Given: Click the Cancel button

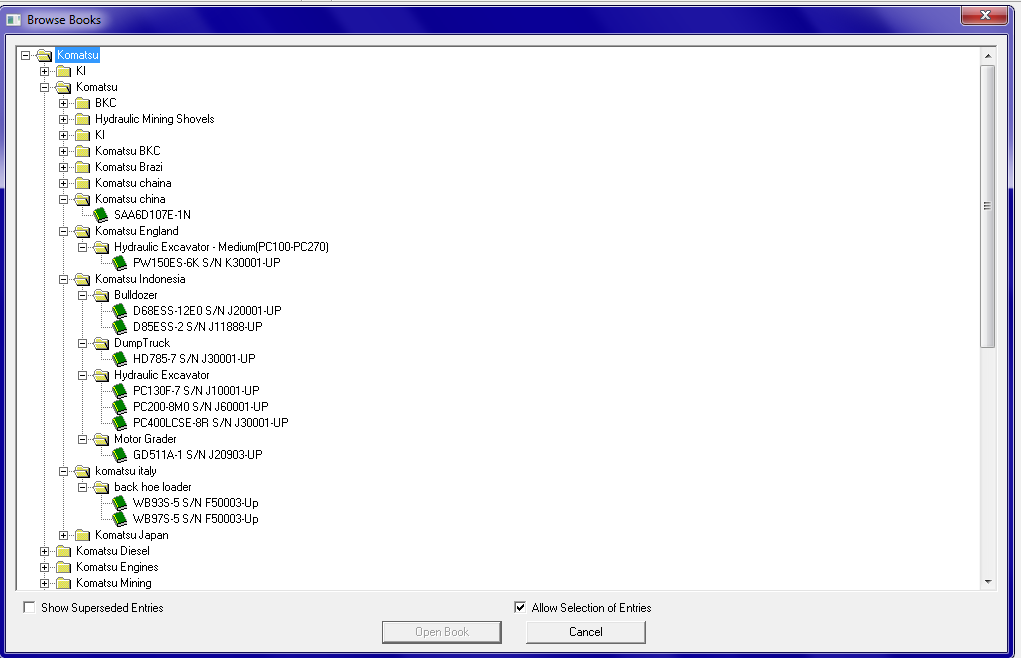Looking at the screenshot, I should click(586, 632).
